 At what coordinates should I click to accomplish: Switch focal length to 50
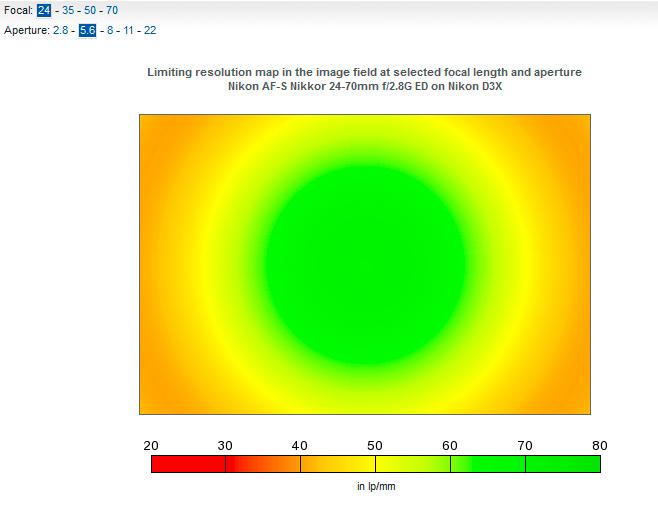pyautogui.click(x=90, y=10)
